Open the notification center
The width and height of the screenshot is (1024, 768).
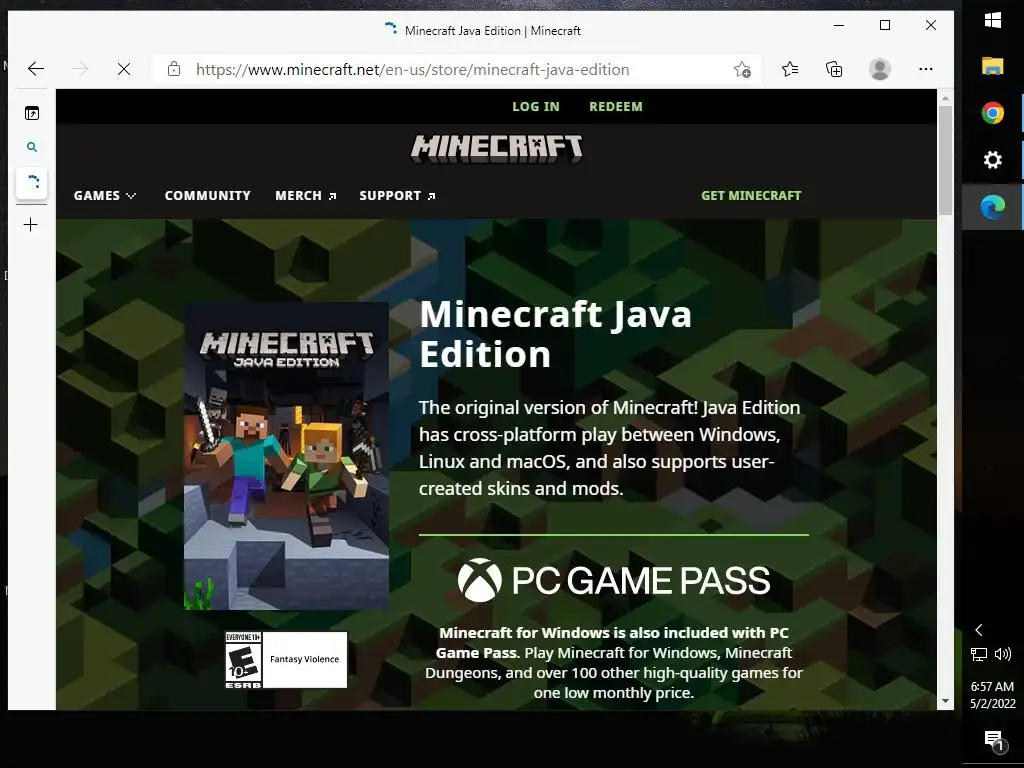995,741
